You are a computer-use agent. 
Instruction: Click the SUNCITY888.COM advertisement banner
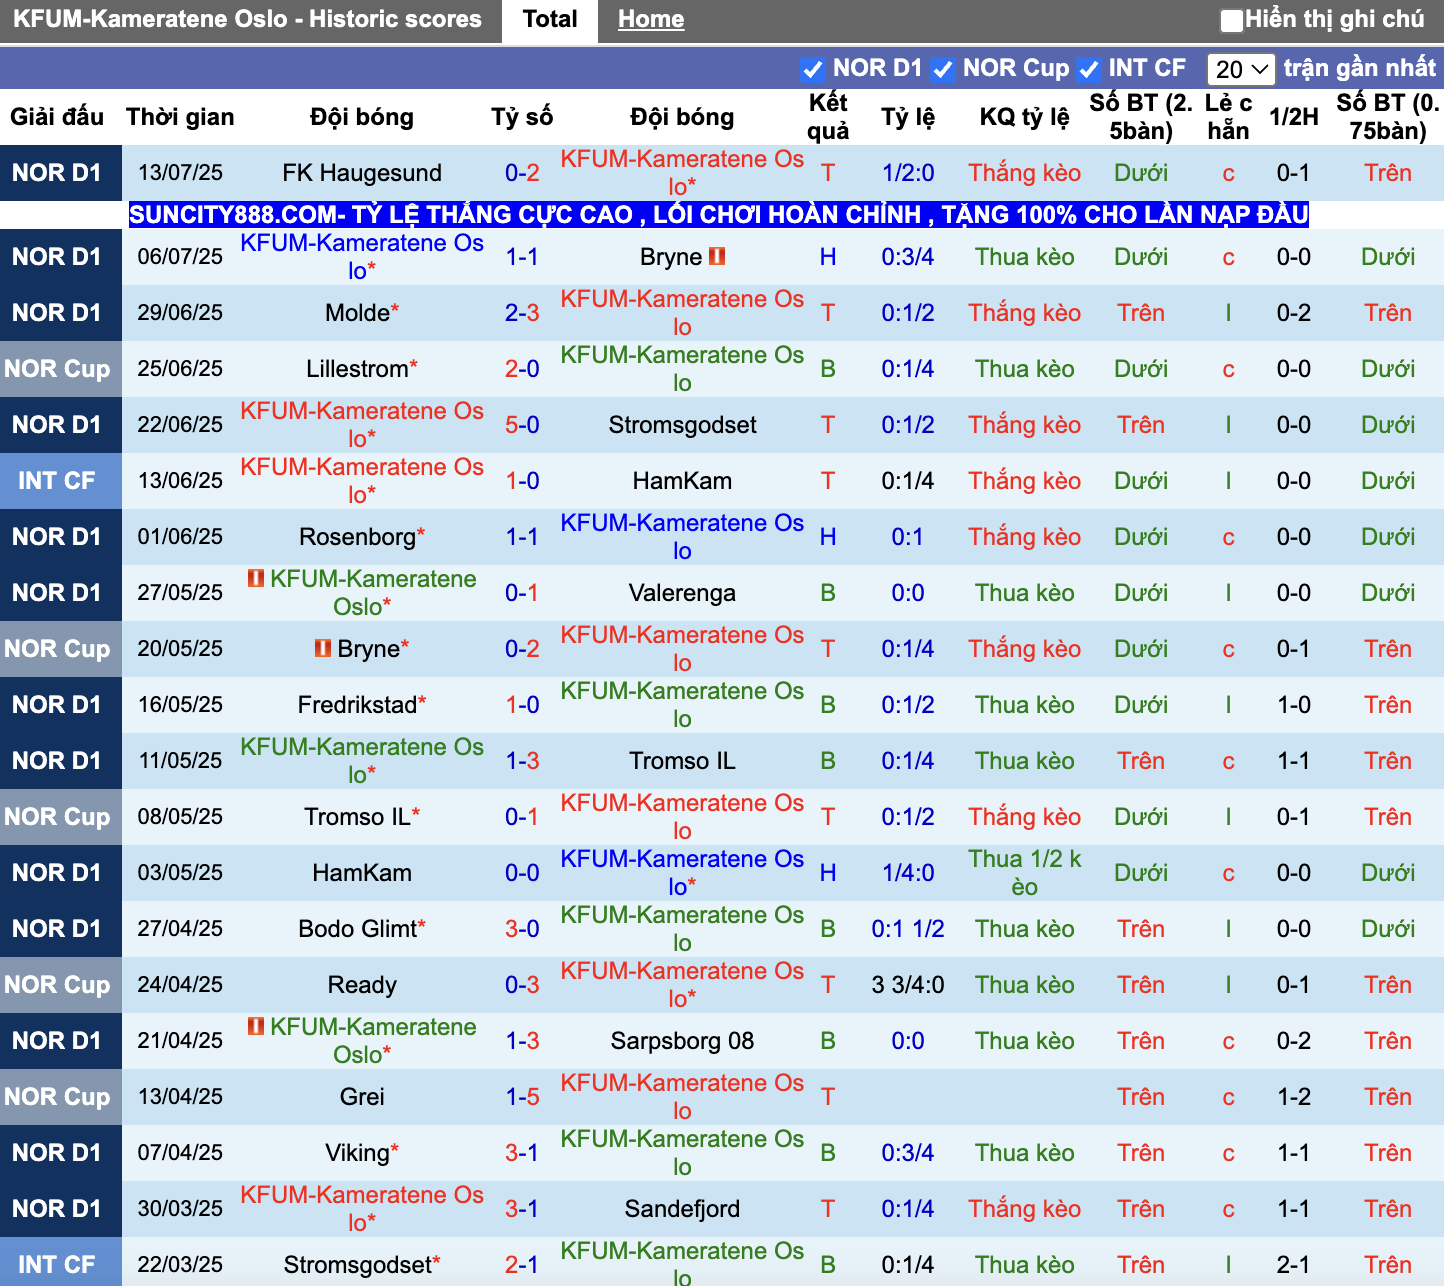coord(719,214)
